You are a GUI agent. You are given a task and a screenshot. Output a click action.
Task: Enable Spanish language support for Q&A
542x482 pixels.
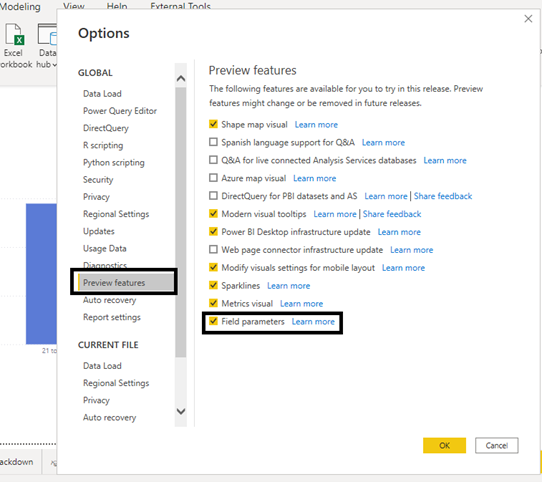(213, 142)
